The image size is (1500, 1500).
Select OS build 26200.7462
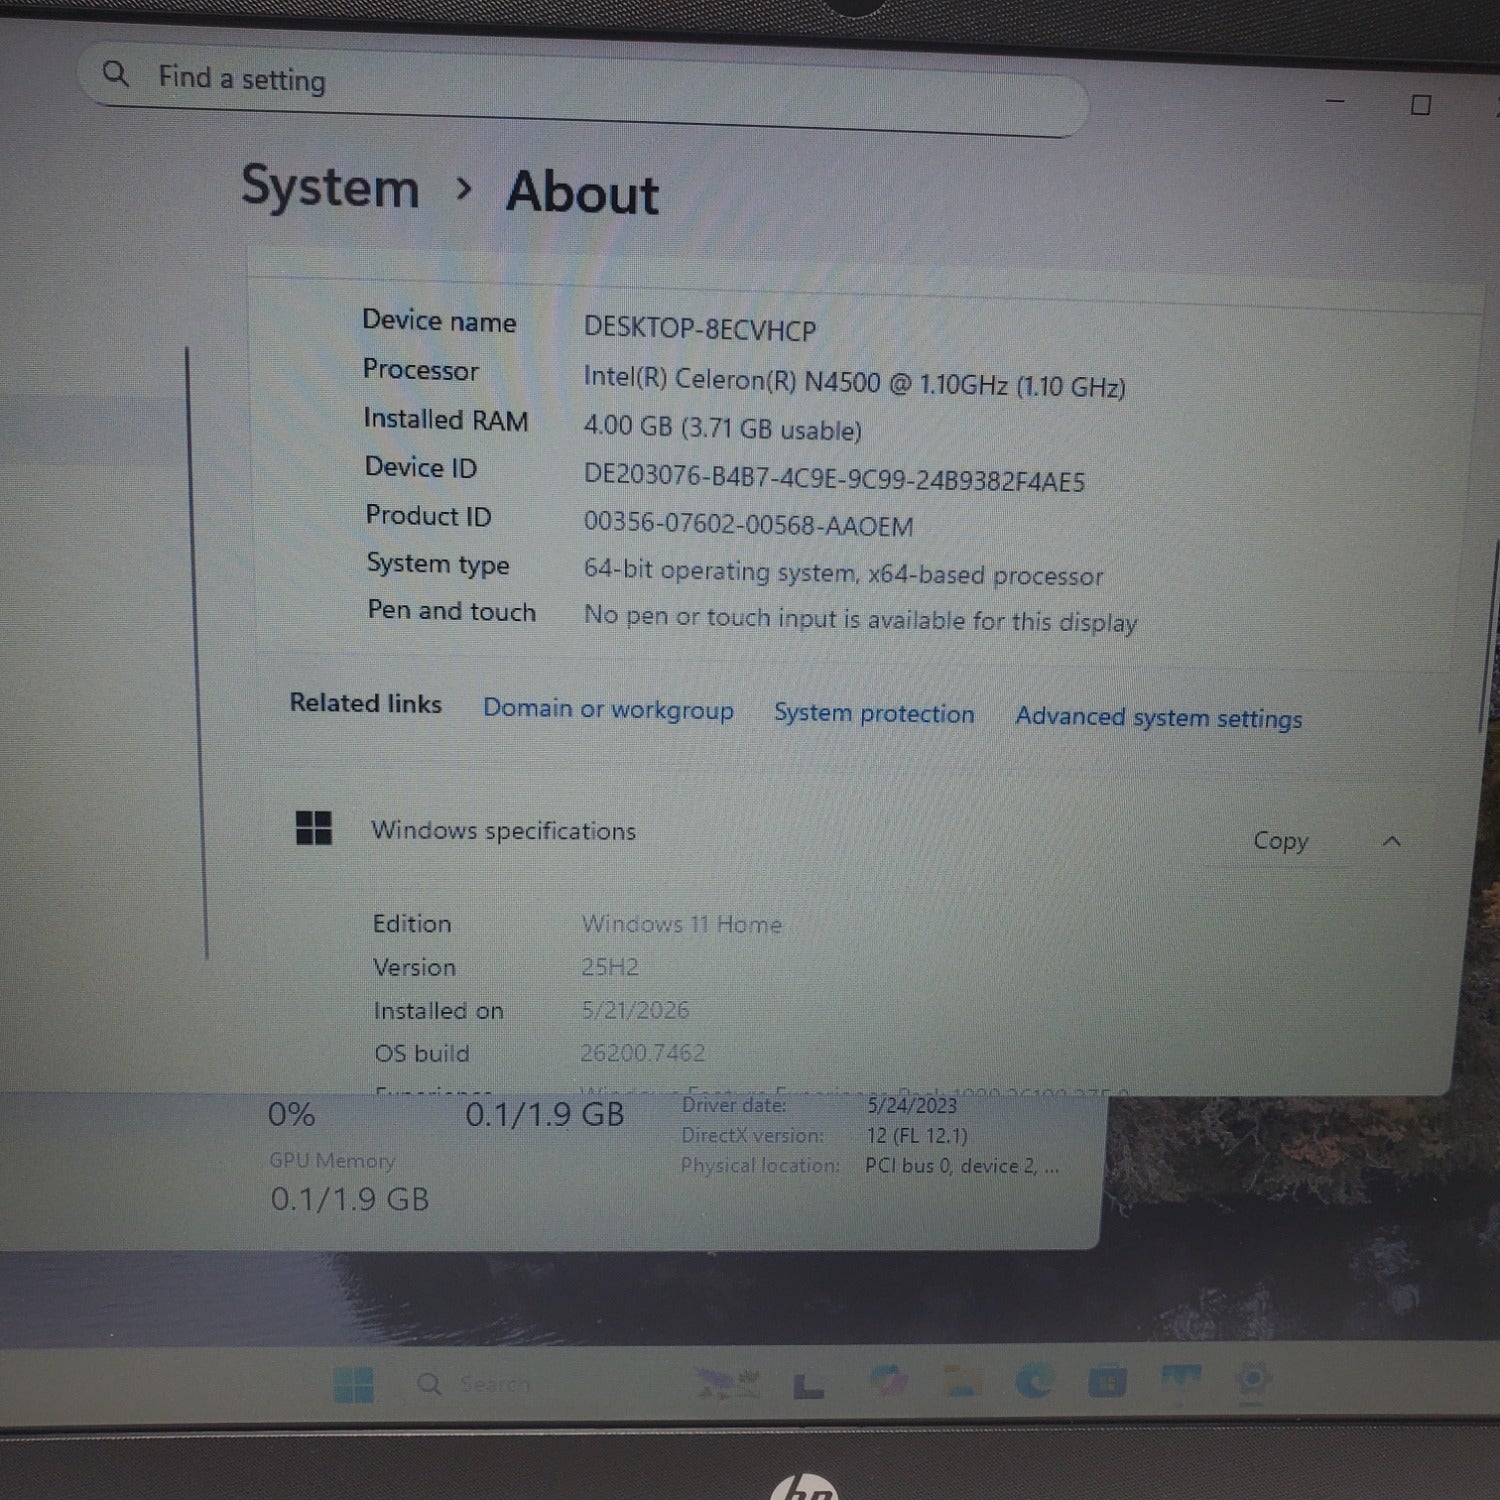pos(643,1053)
